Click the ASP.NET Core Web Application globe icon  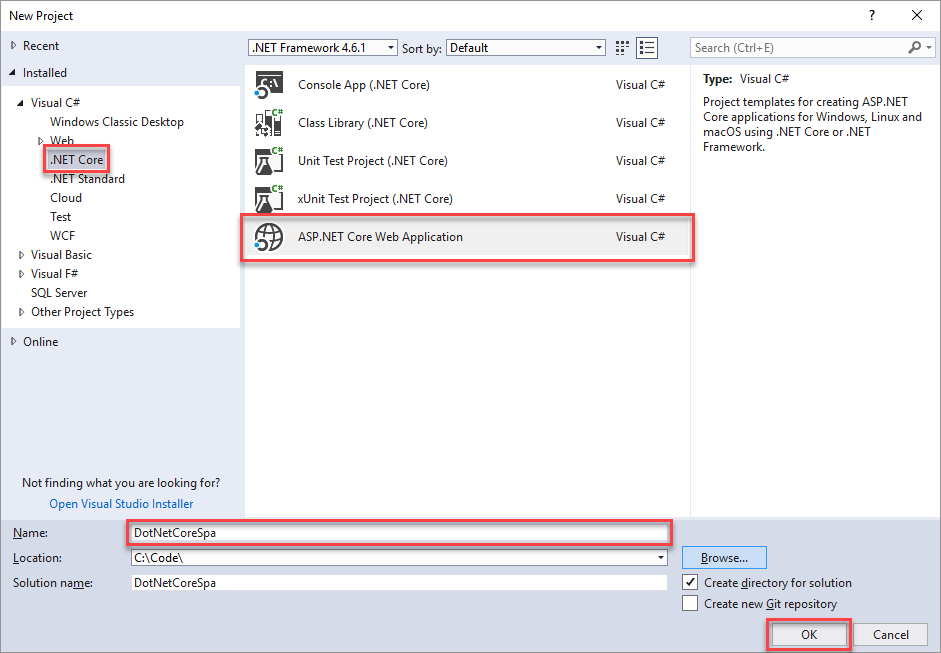268,237
